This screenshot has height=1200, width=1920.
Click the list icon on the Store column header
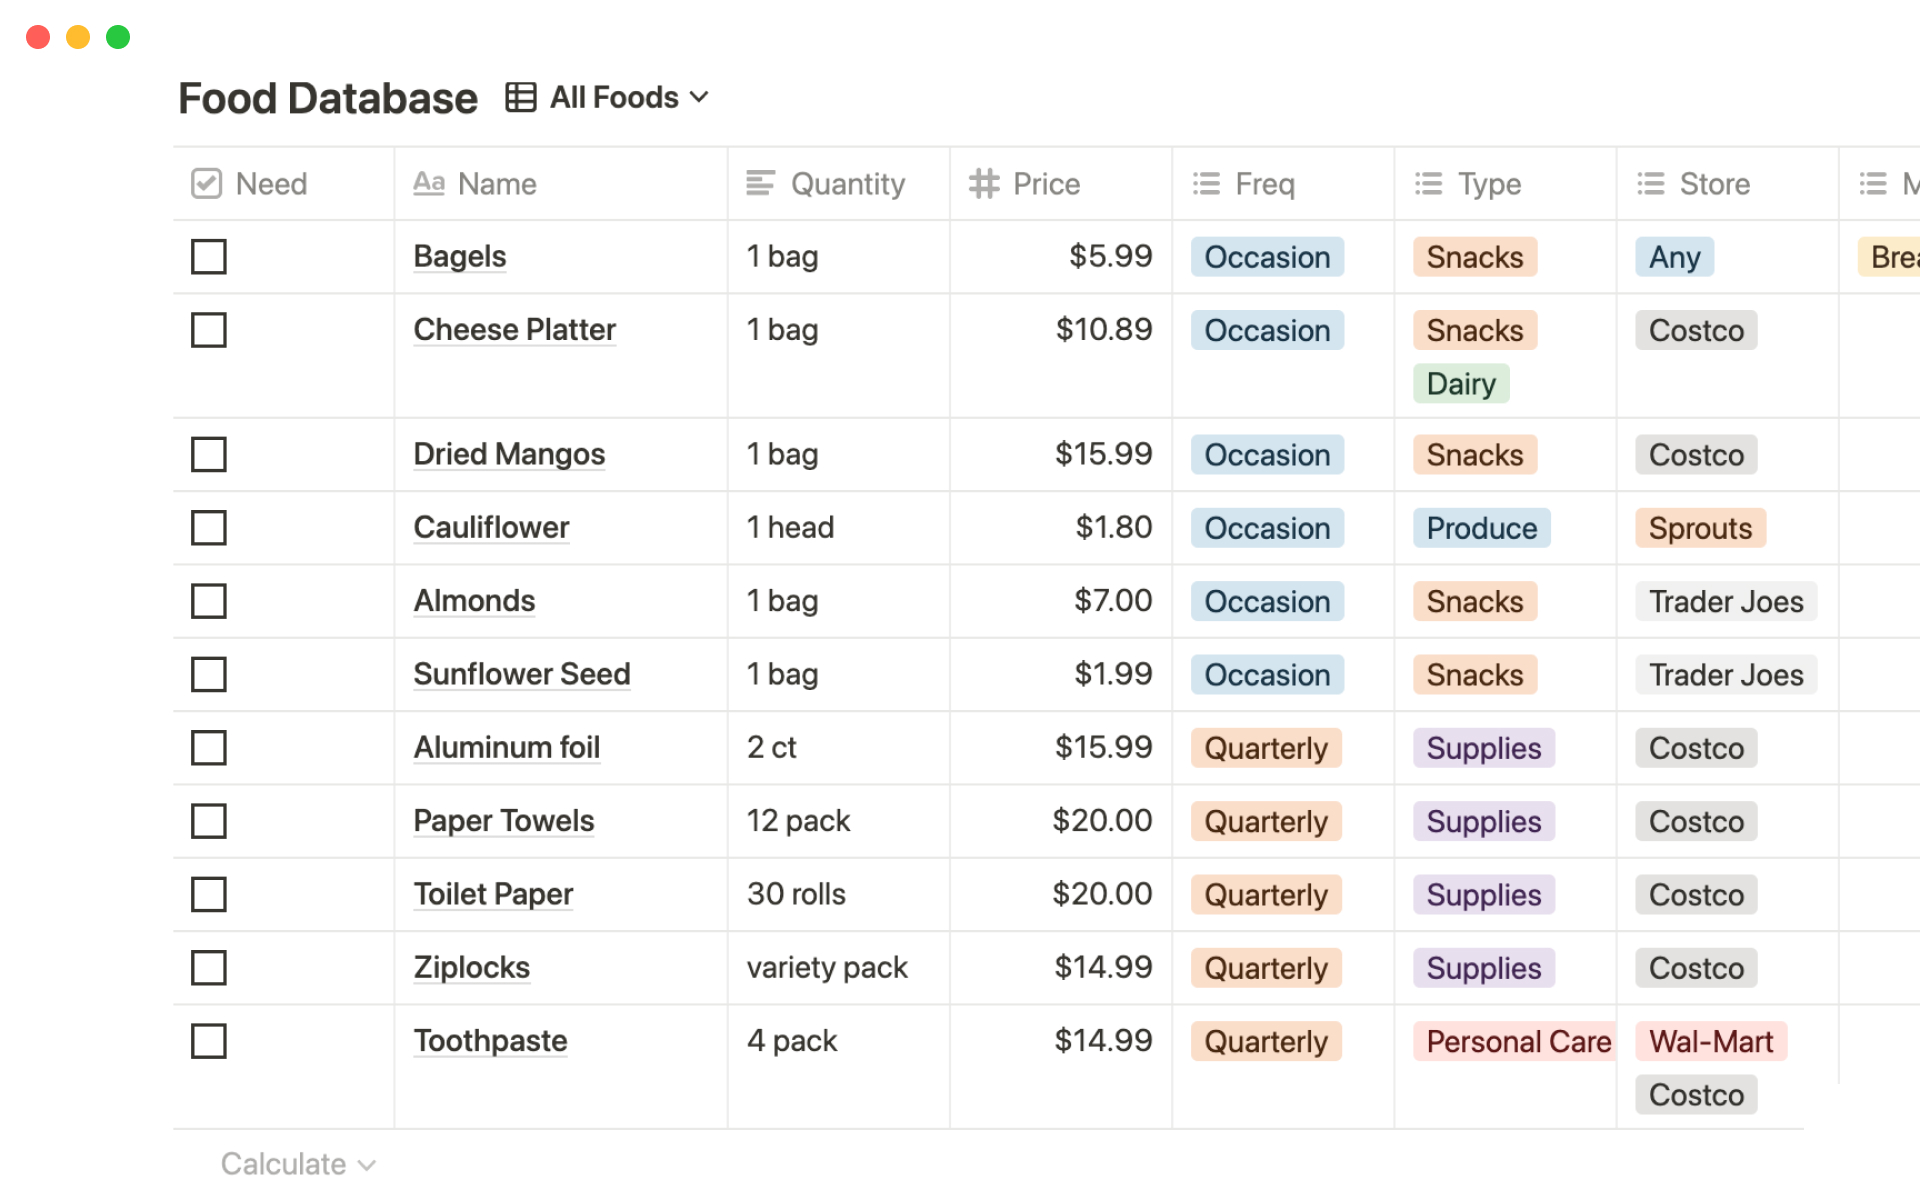[1650, 183]
